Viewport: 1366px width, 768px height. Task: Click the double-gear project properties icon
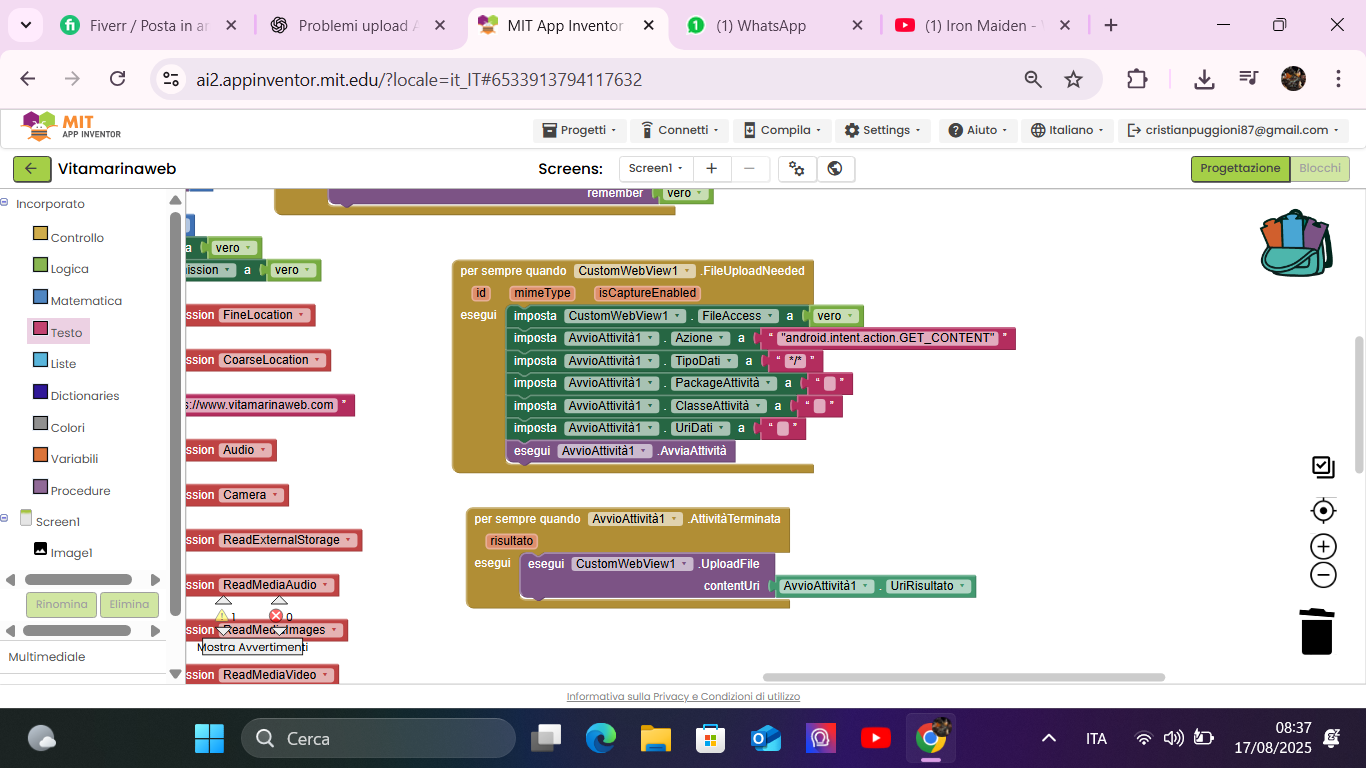[x=797, y=169]
